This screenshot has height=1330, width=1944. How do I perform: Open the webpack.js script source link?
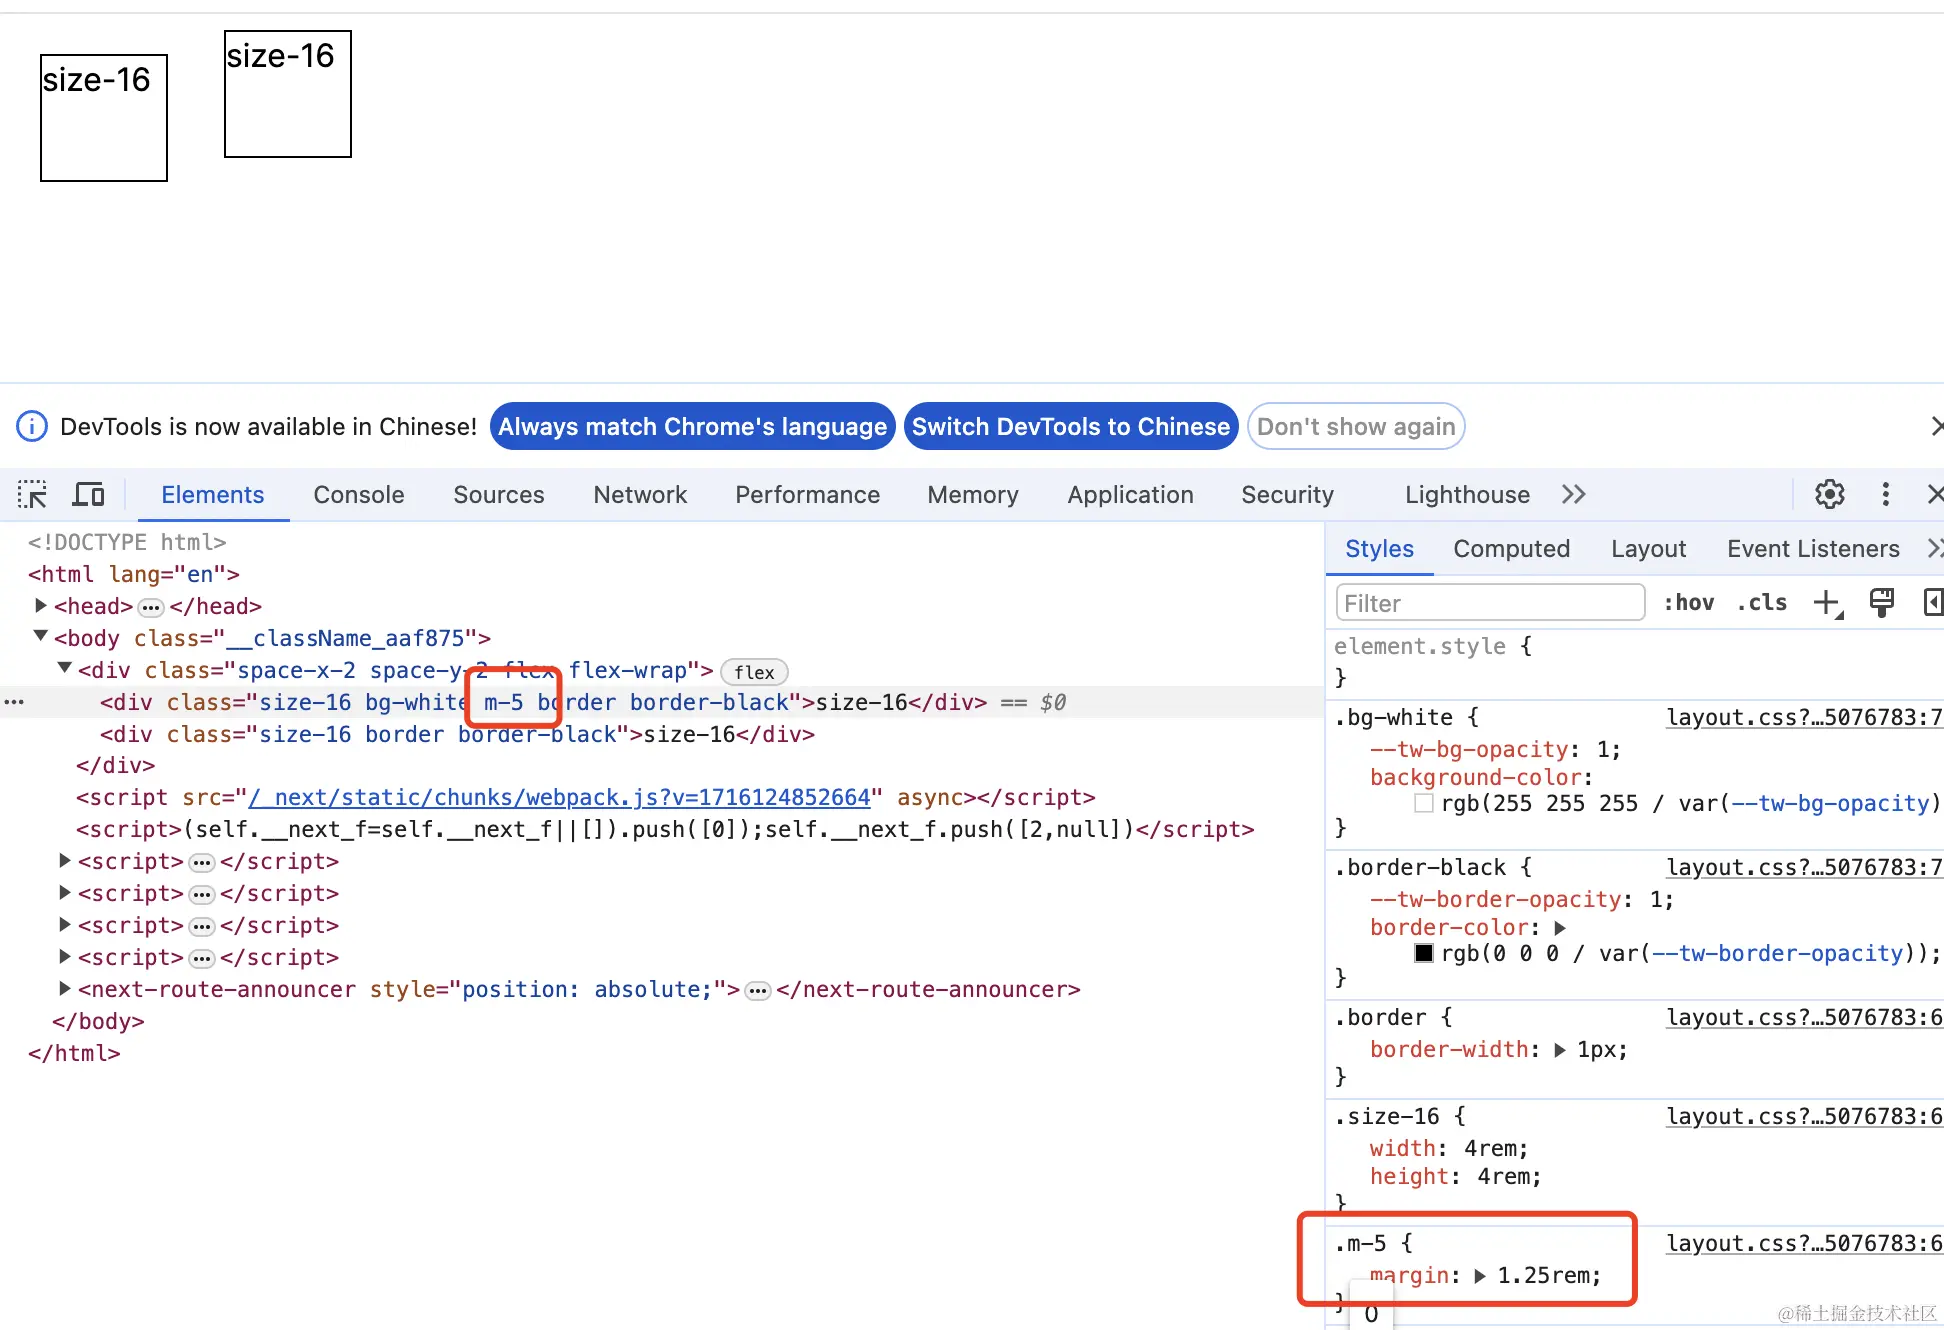560,797
